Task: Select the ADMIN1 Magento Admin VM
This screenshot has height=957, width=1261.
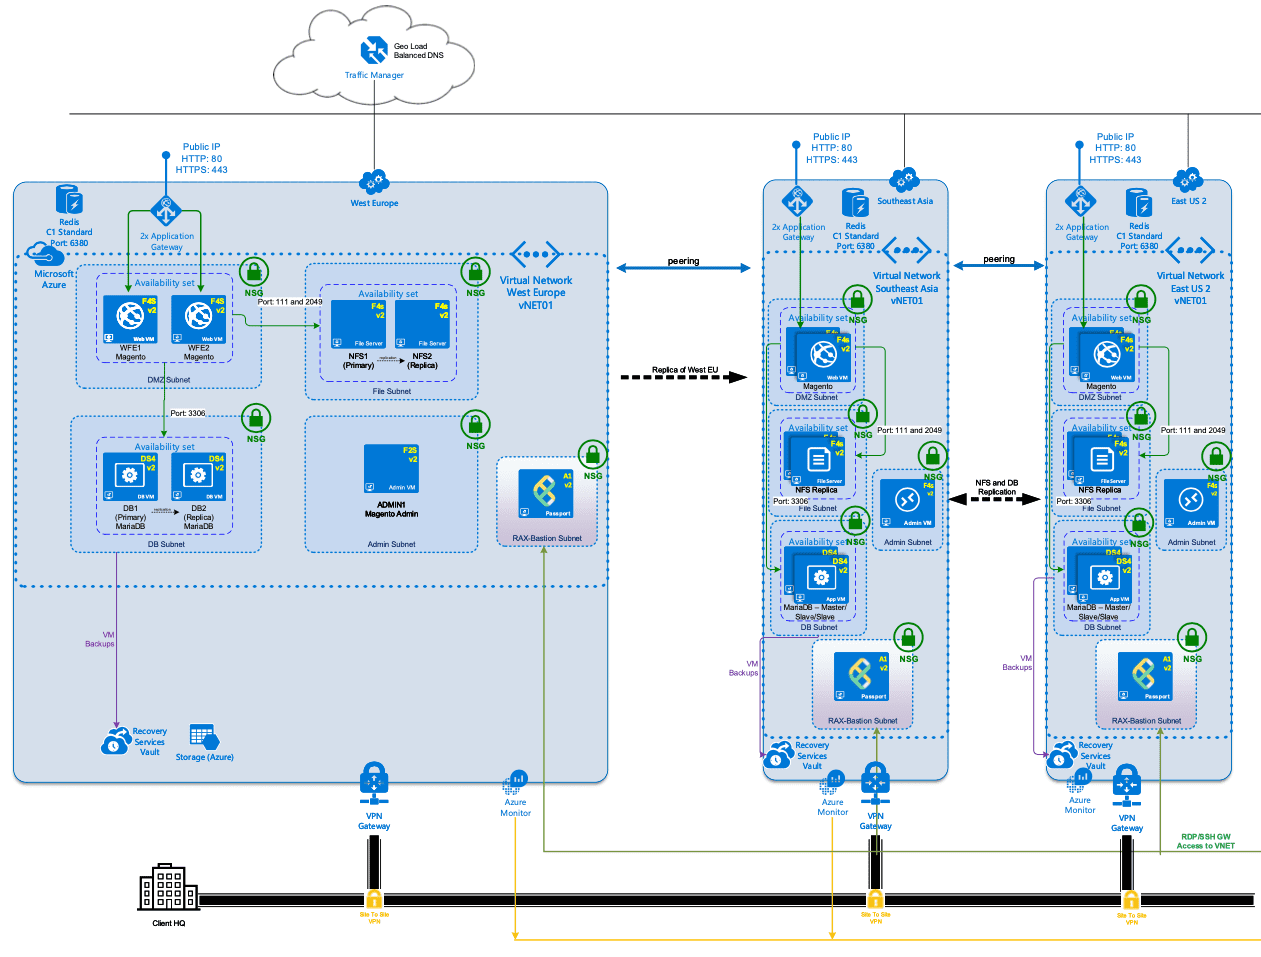Action: [x=391, y=468]
